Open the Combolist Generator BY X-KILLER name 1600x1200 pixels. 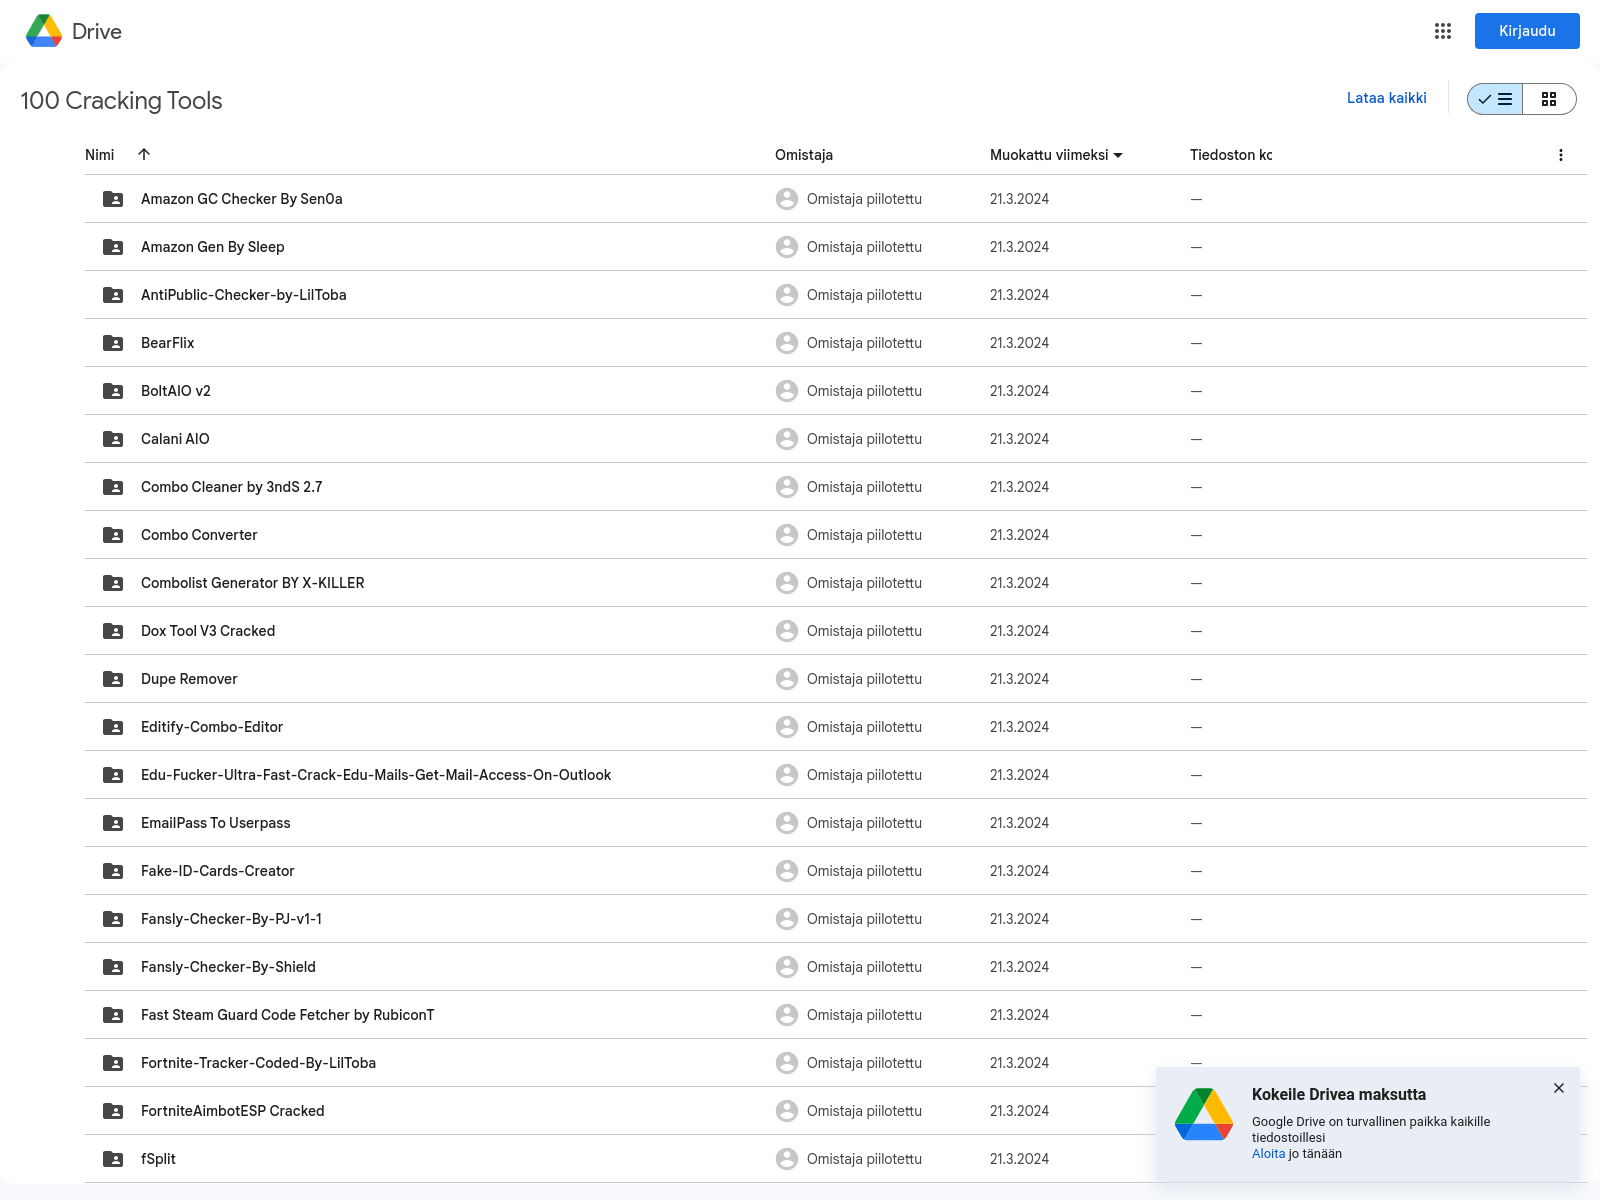click(253, 583)
